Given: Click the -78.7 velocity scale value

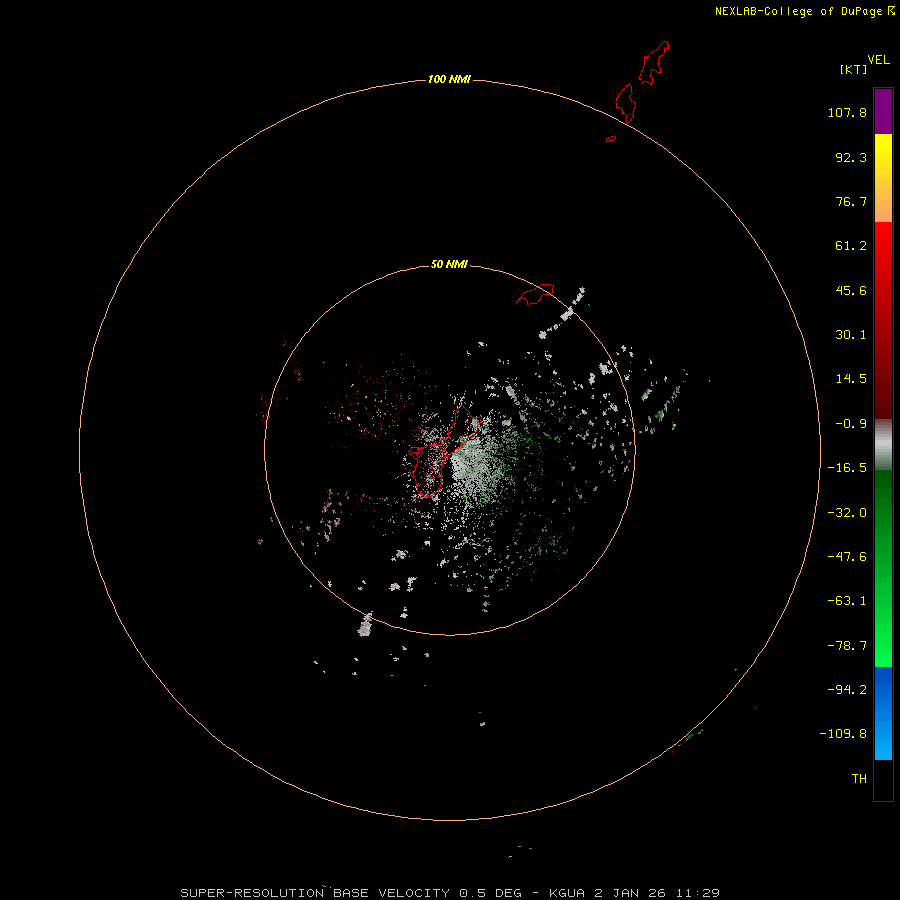Looking at the screenshot, I should point(847,646).
